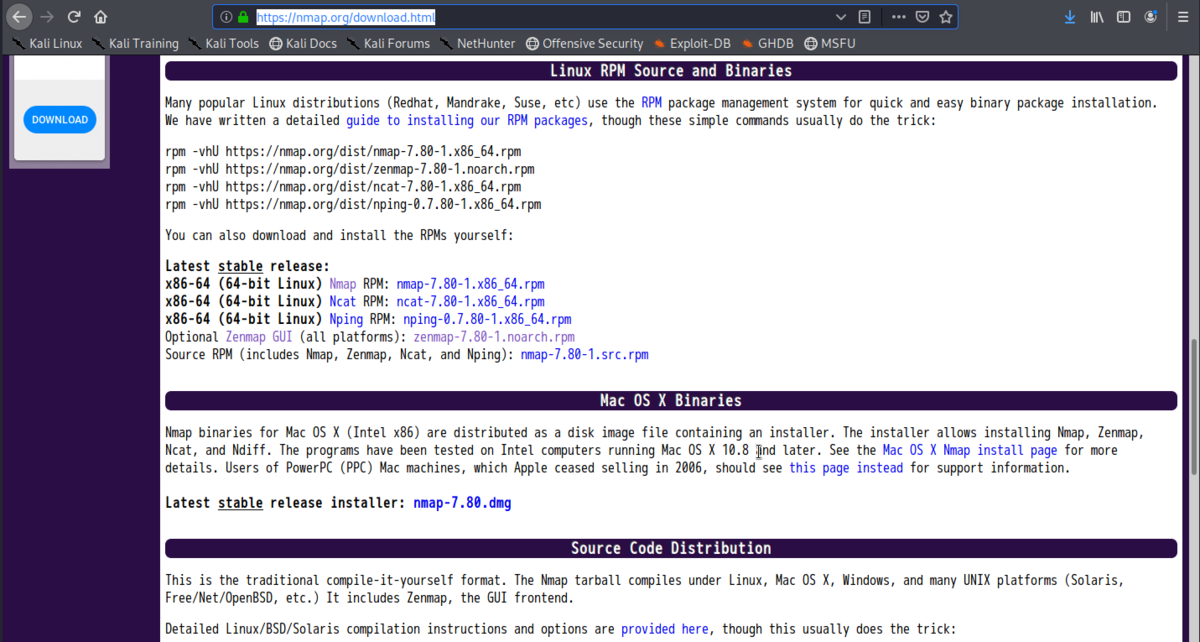Open the Kali Linux bookmark
This screenshot has width=1200, height=642.
point(48,43)
